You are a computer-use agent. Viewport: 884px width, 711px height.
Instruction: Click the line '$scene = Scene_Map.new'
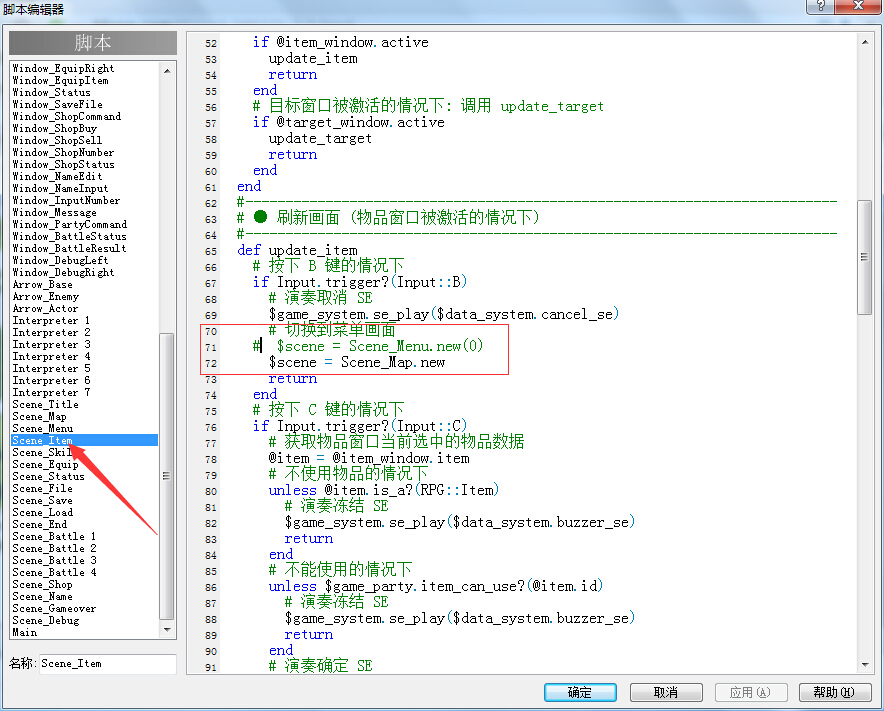tap(357, 363)
